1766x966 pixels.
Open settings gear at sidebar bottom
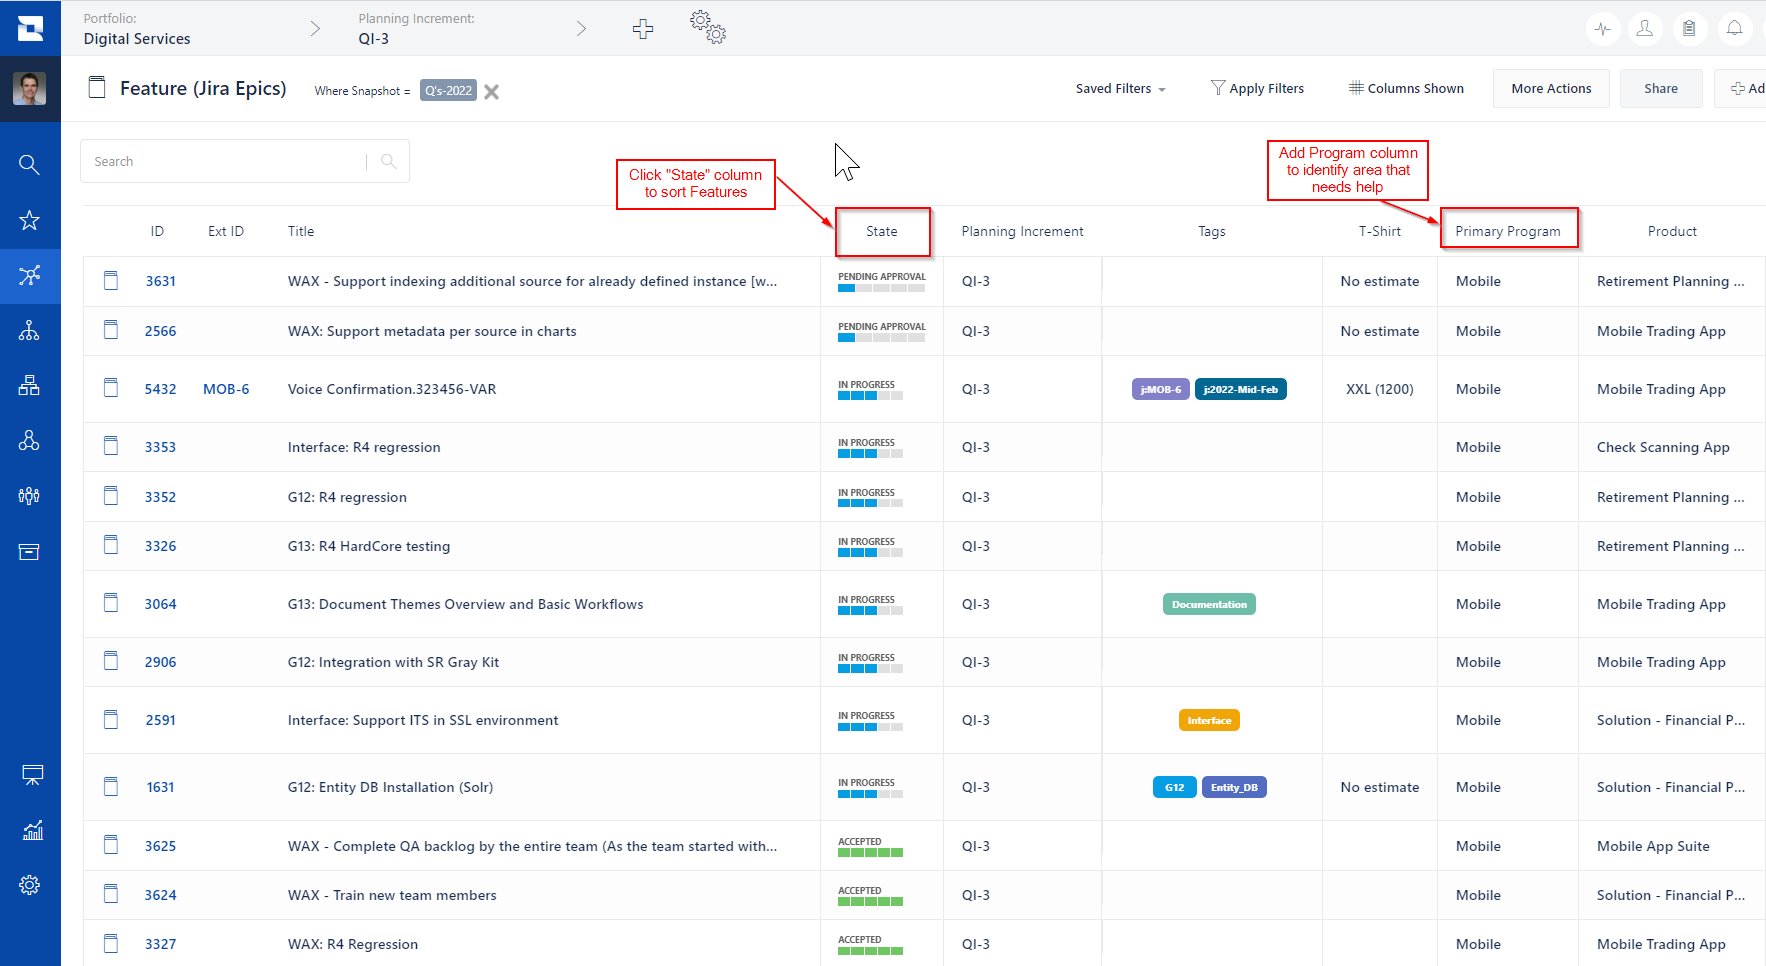[x=29, y=885]
